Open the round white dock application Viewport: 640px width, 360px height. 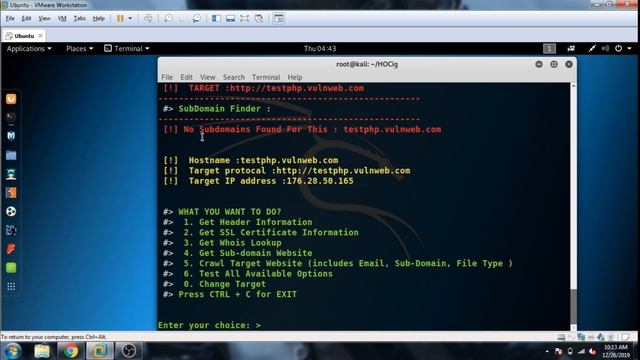(x=11, y=211)
